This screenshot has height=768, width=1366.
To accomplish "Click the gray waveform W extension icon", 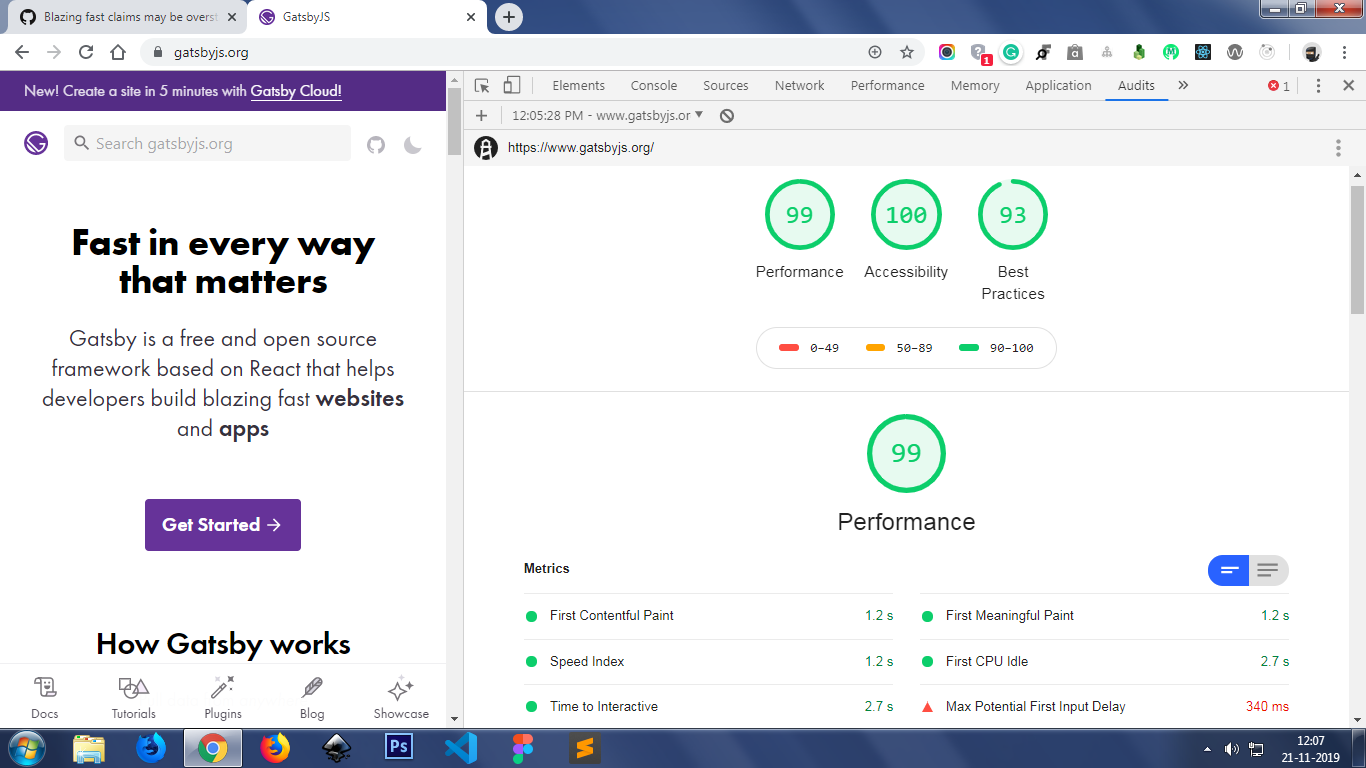I will tap(1235, 52).
